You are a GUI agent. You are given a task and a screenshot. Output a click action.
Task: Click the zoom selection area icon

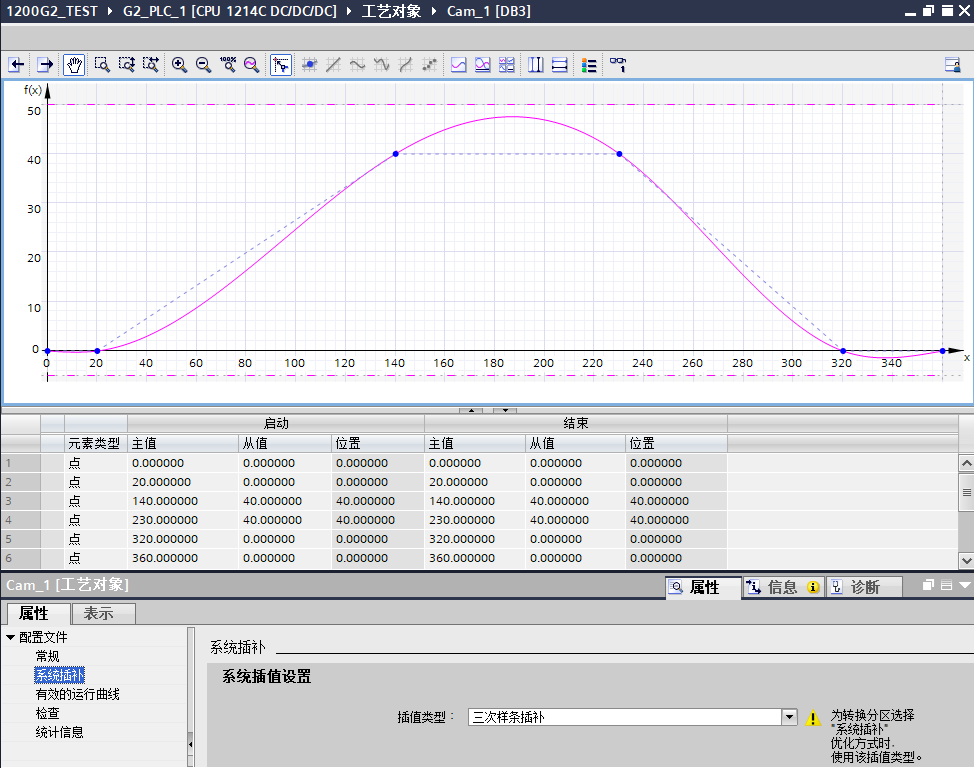(102, 65)
